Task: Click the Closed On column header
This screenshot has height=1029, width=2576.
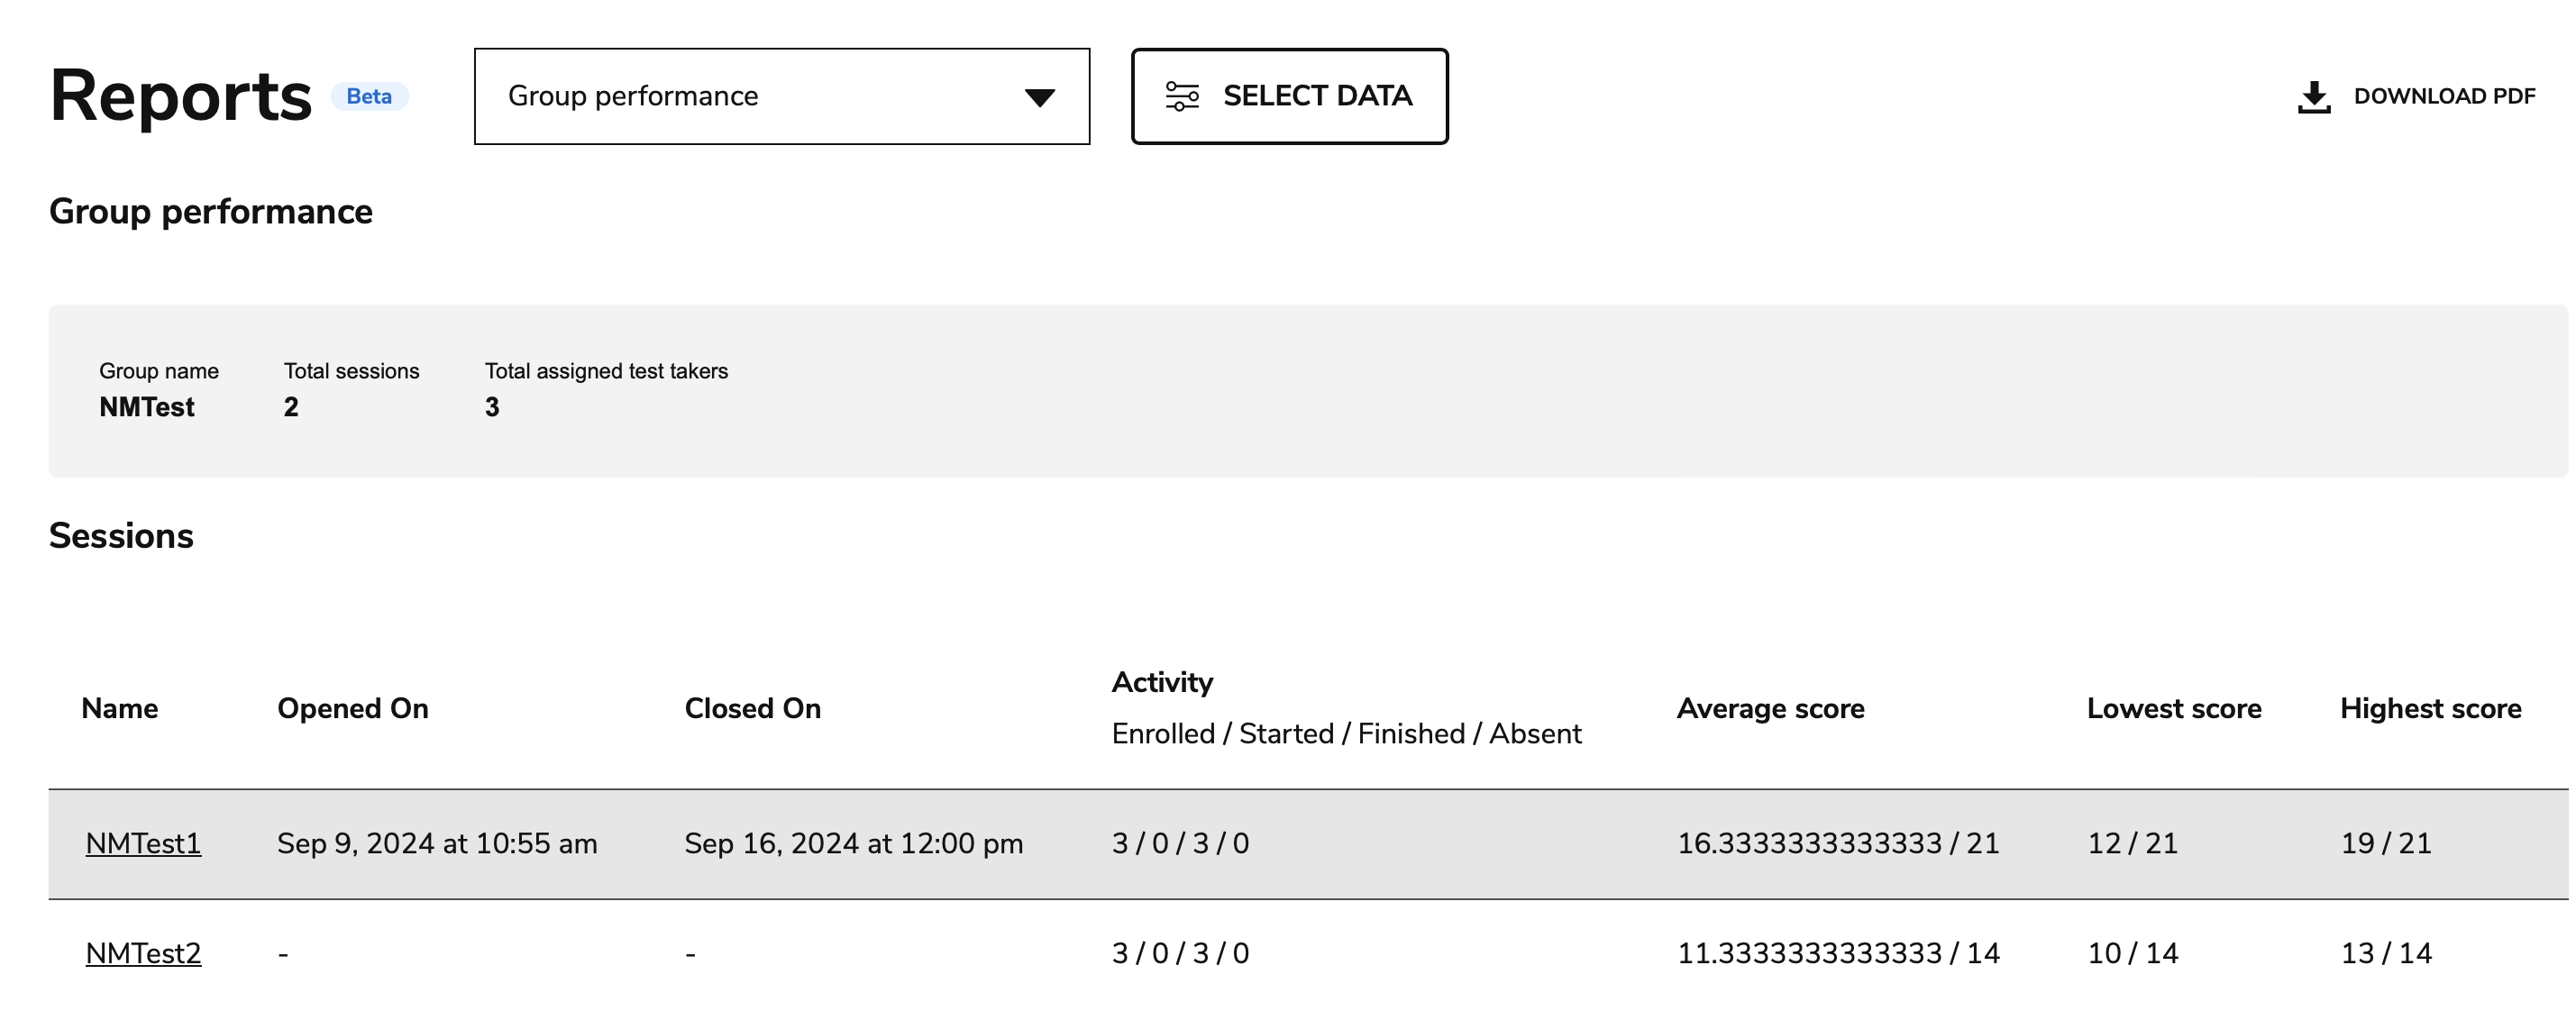Action: coord(752,708)
